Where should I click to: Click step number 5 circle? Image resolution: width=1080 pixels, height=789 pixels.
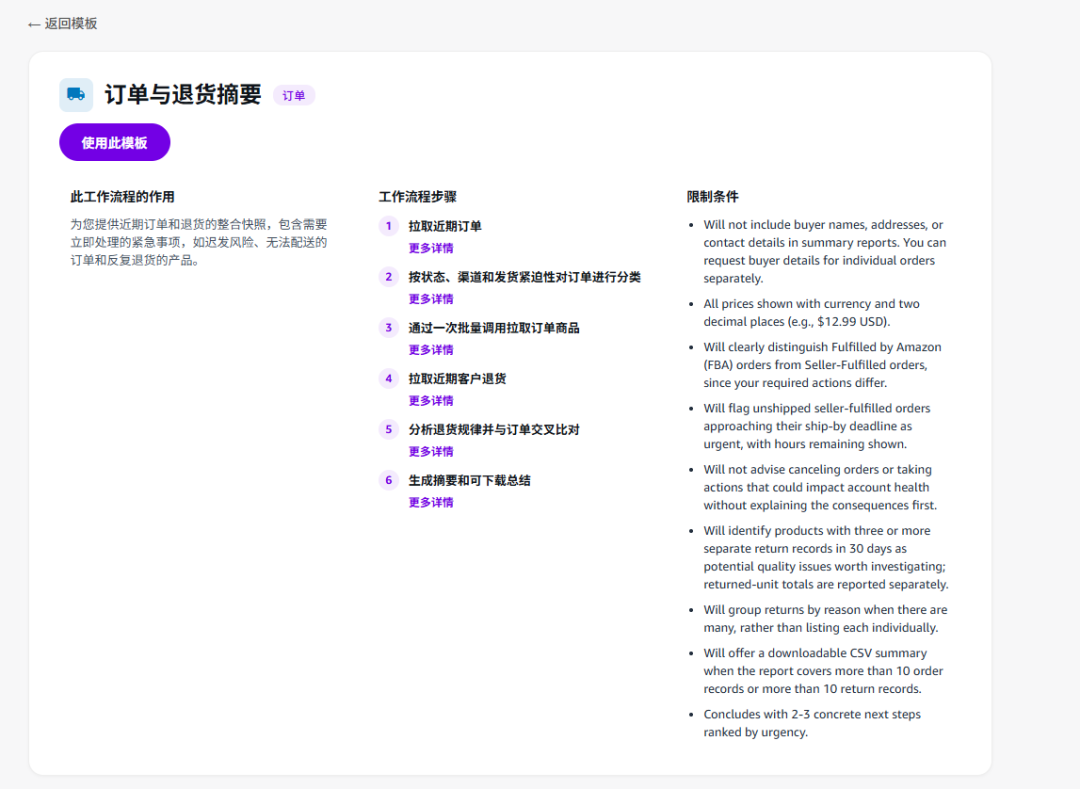(388, 430)
